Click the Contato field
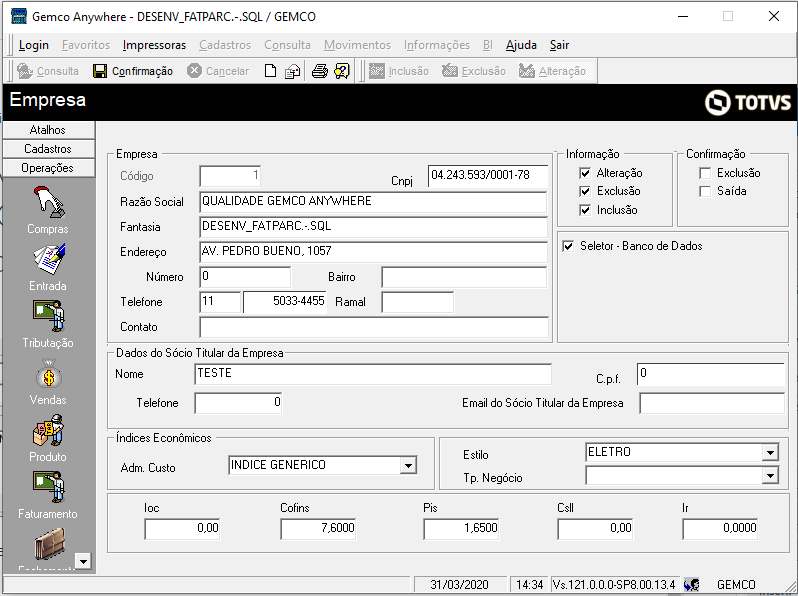The height and width of the screenshot is (596, 798). click(x=374, y=327)
